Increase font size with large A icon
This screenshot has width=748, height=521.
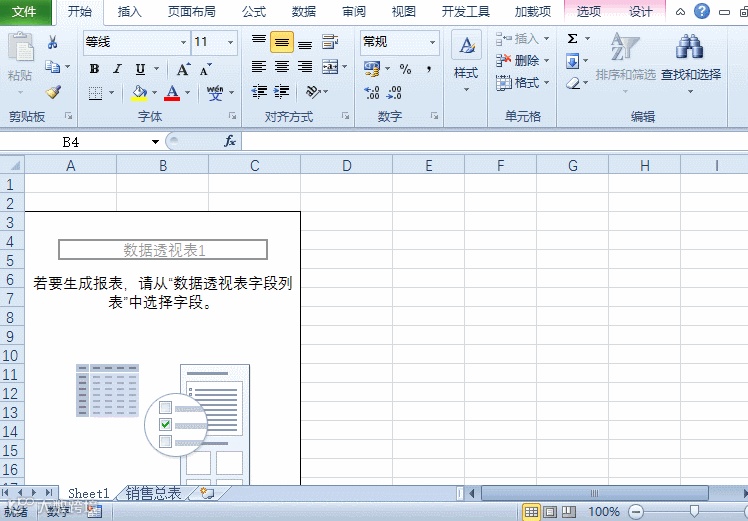183,69
